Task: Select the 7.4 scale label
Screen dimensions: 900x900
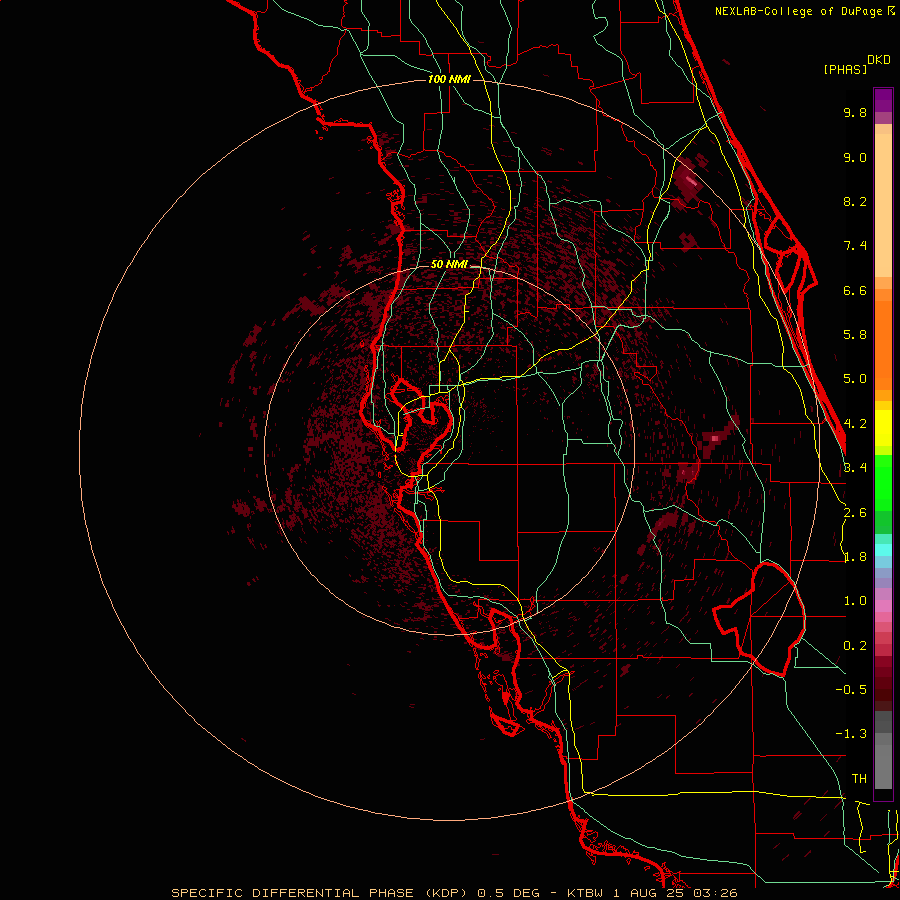Action: point(855,246)
